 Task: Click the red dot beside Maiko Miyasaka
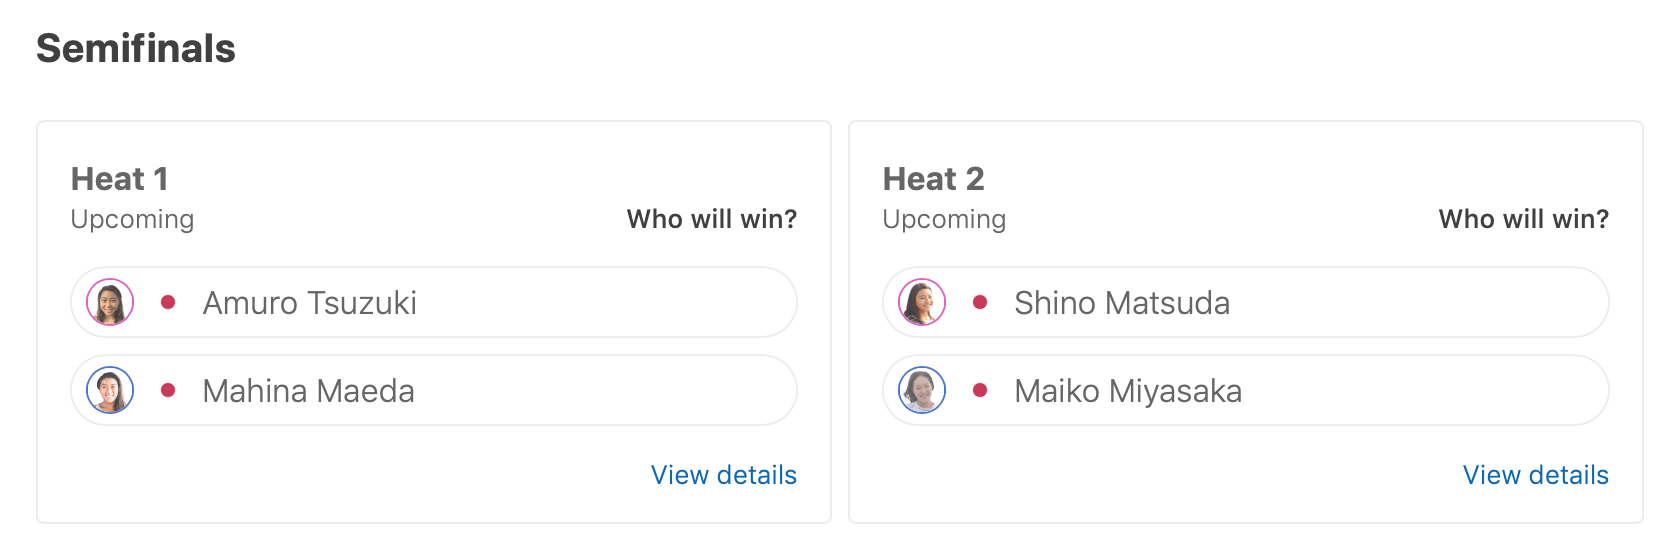click(980, 390)
